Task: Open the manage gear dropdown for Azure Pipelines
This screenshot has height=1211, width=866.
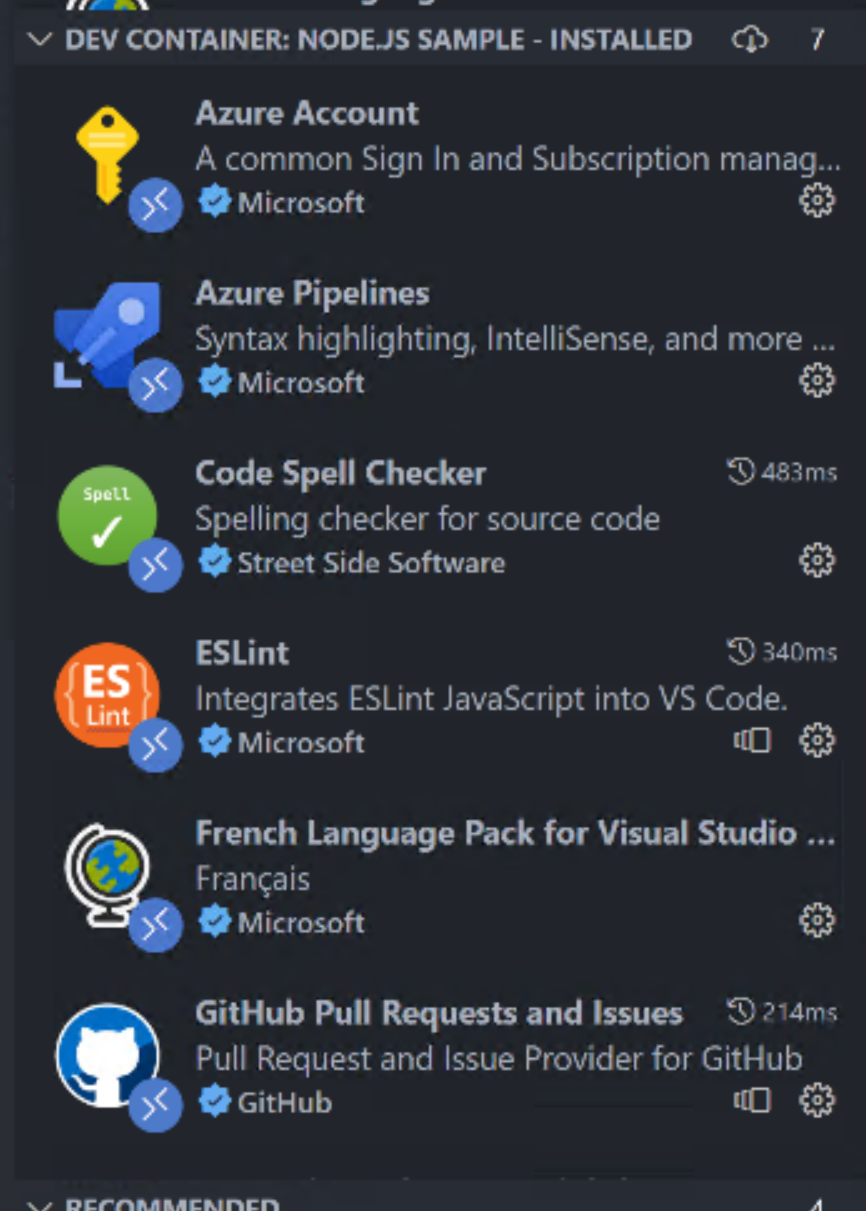Action: (x=817, y=380)
